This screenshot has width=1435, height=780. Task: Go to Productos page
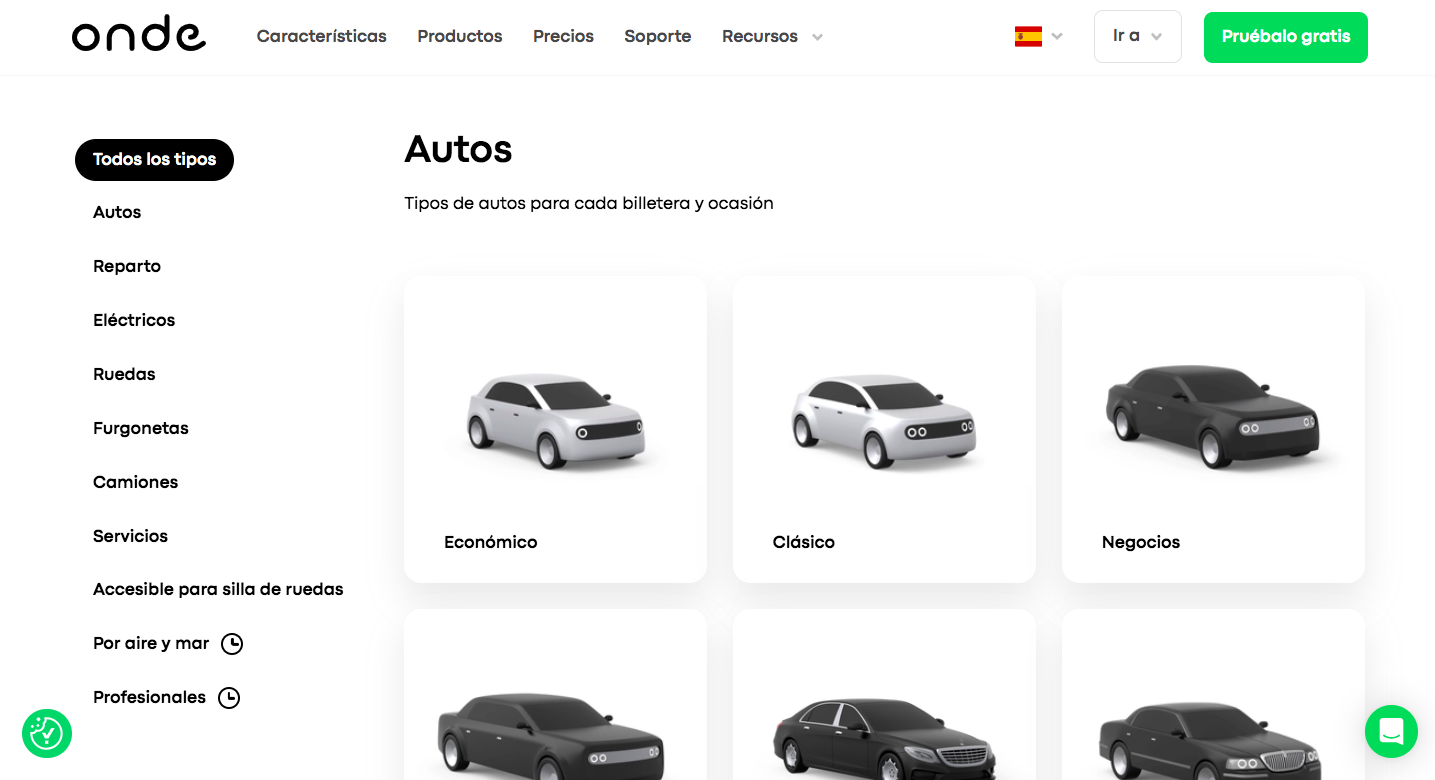(460, 36)
